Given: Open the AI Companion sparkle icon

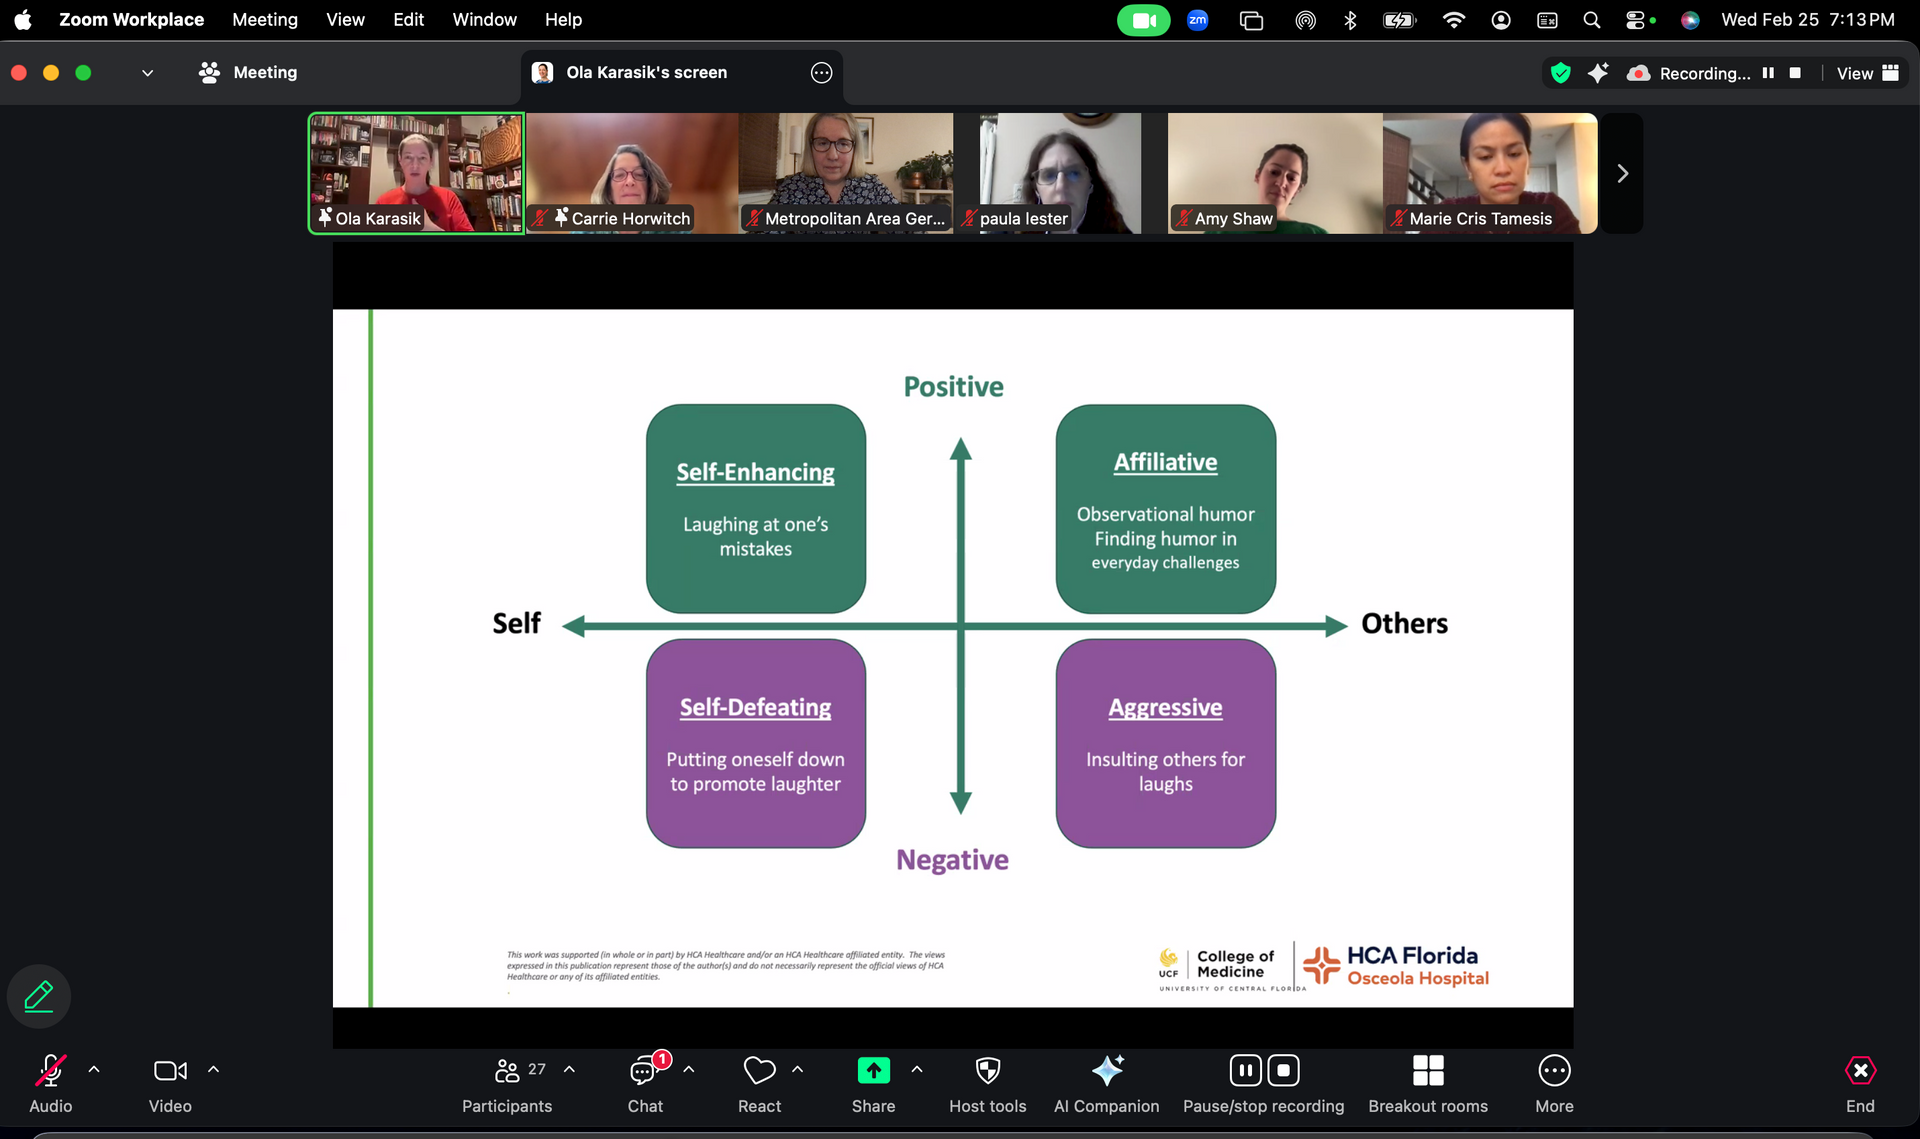Looking at the screenshot, I should point(1106,1071).
